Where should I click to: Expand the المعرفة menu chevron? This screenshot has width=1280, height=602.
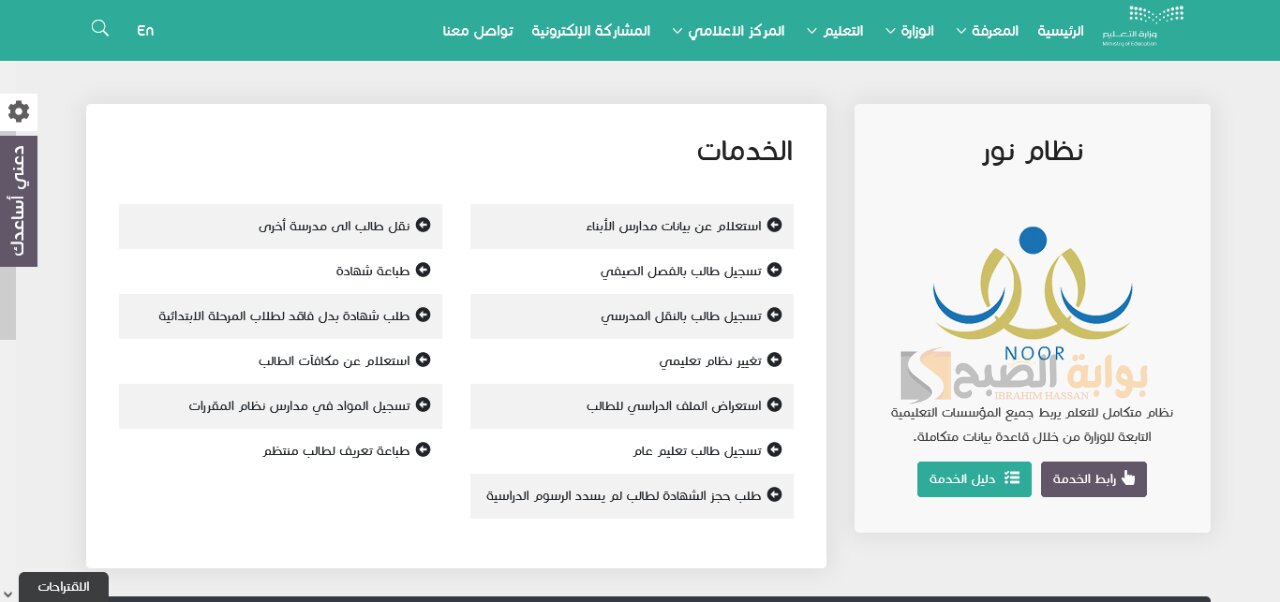pos(961,31)
